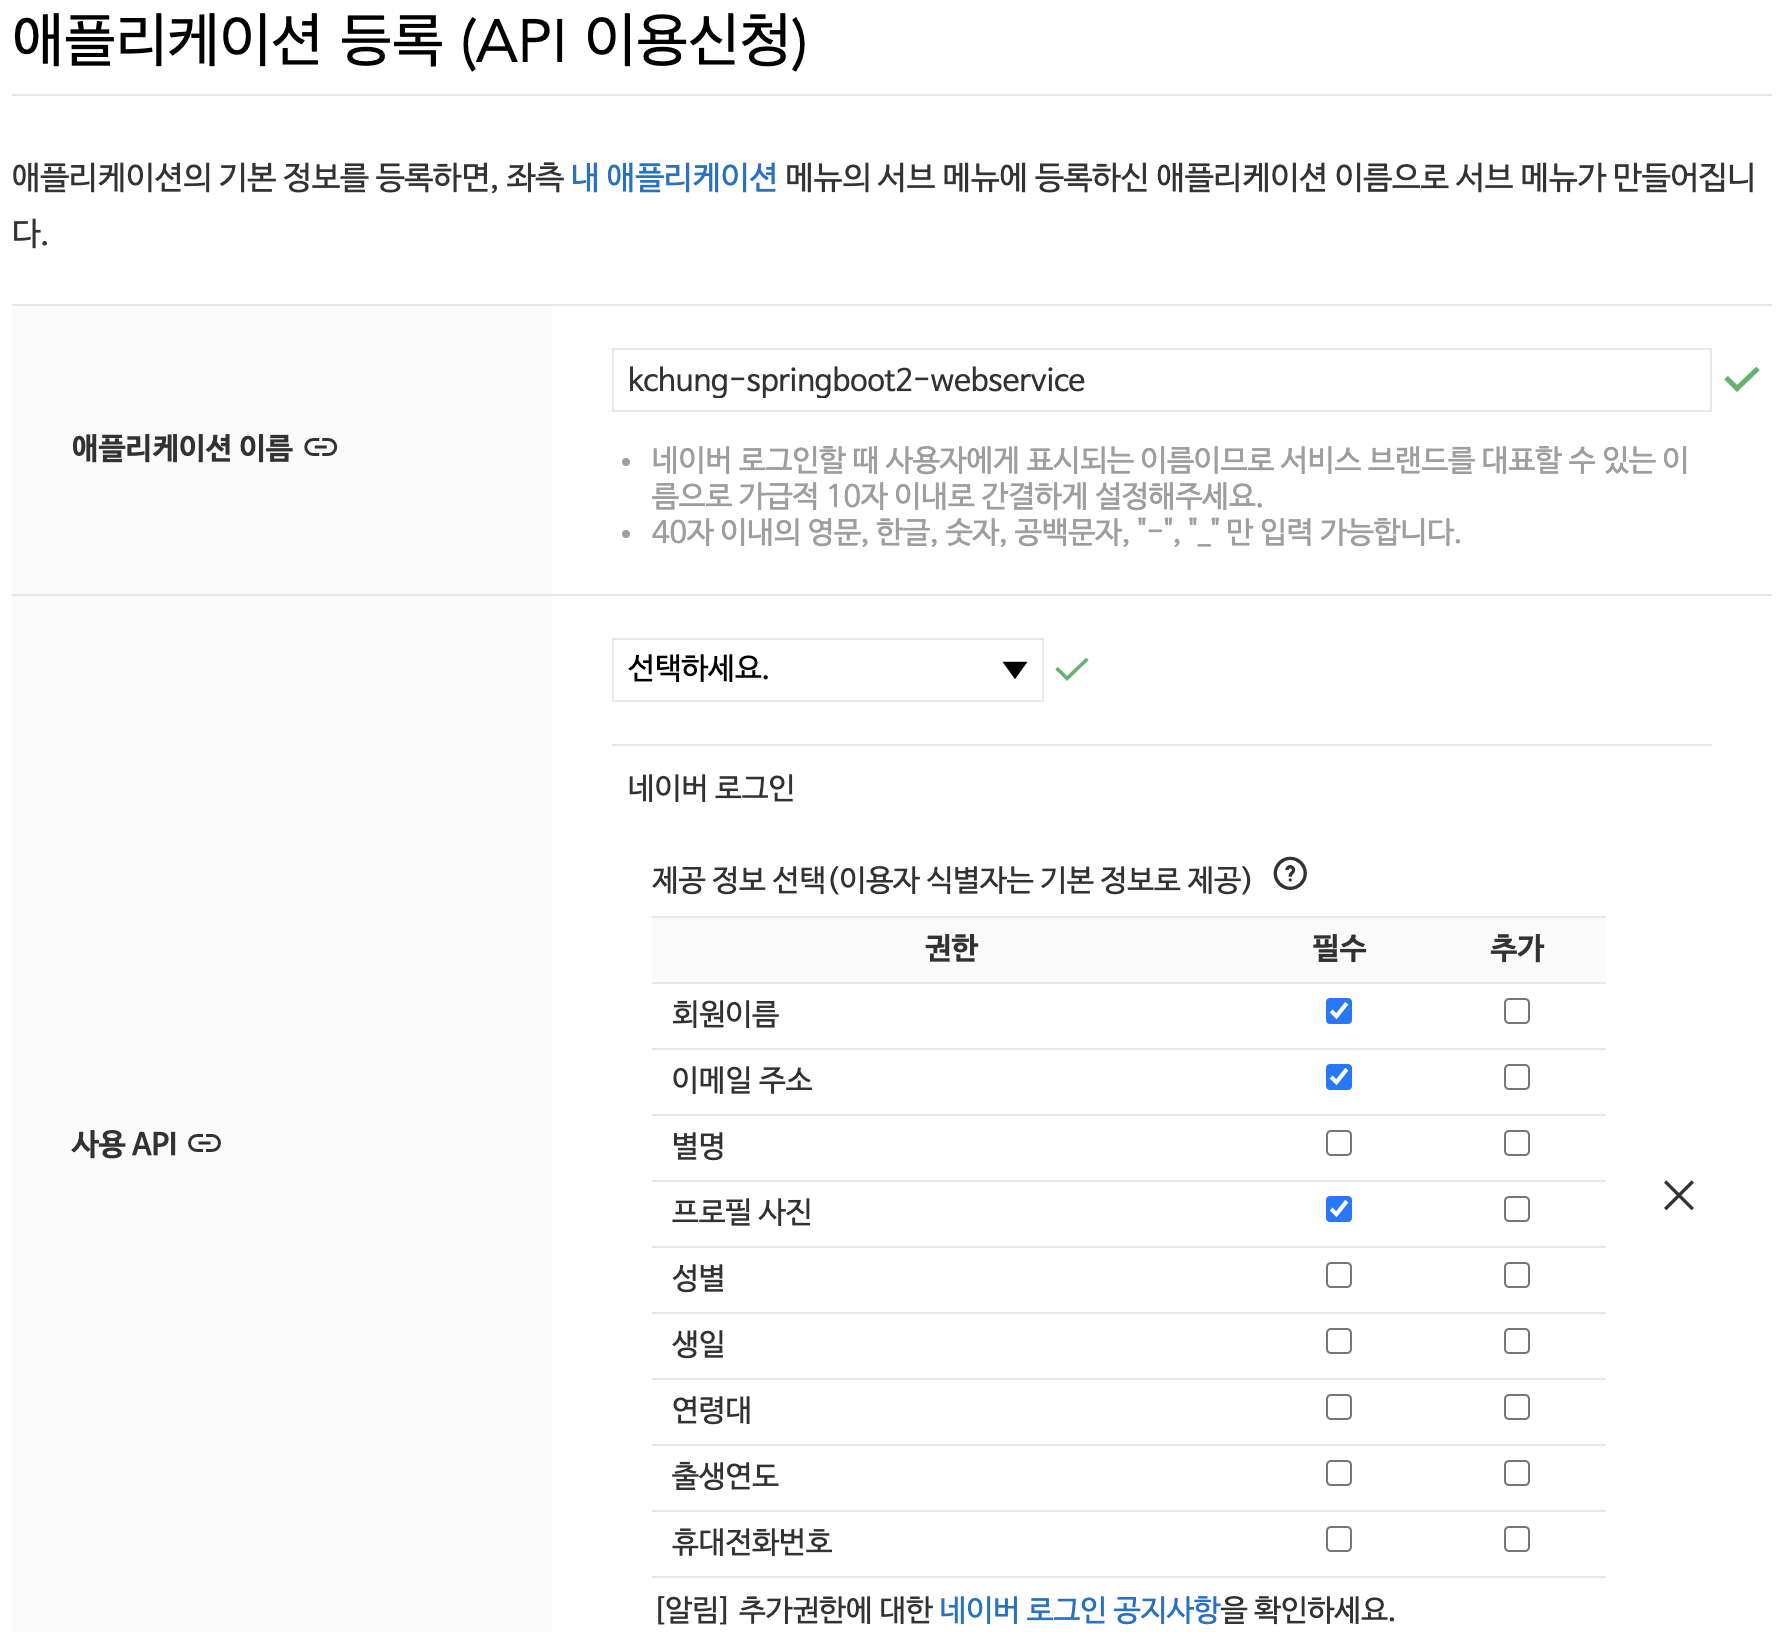The image size is (1792, 1632).
Task: Check 출생연도 required checkbox
Action: tap(1338, 1473)
